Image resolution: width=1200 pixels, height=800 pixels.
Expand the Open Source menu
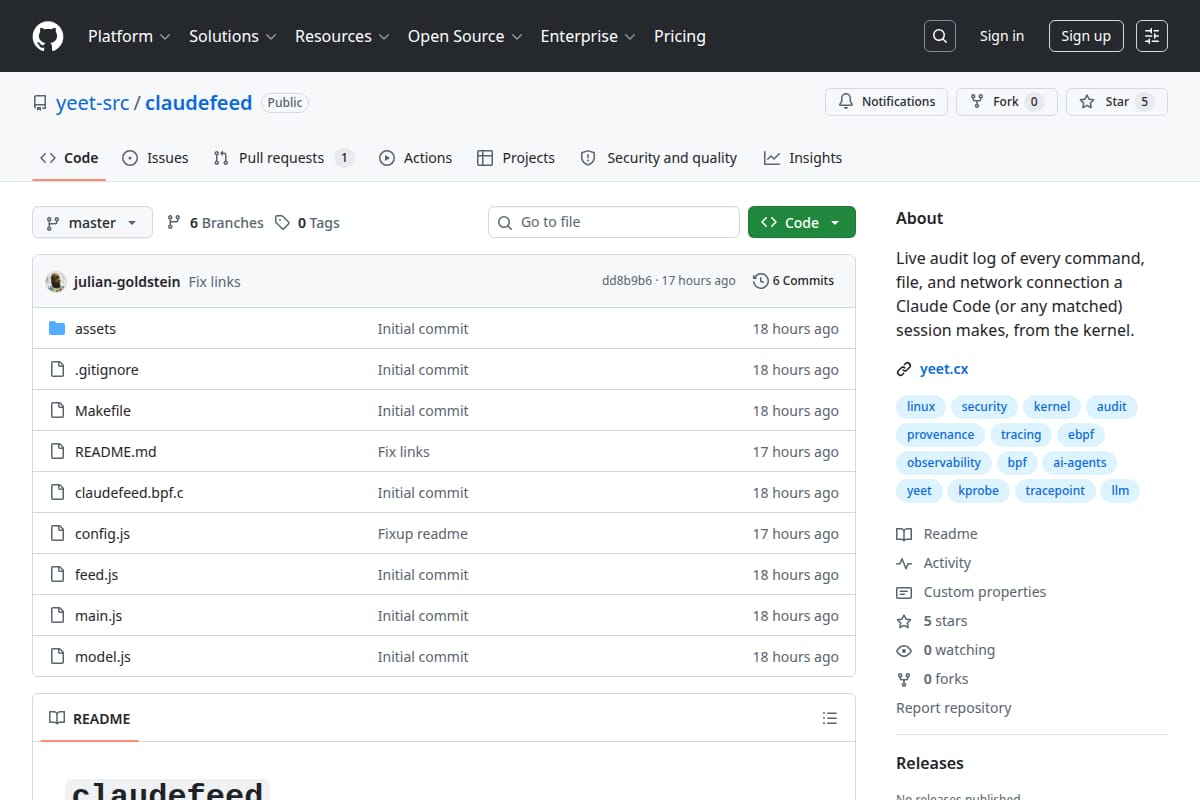pos(465,36)
